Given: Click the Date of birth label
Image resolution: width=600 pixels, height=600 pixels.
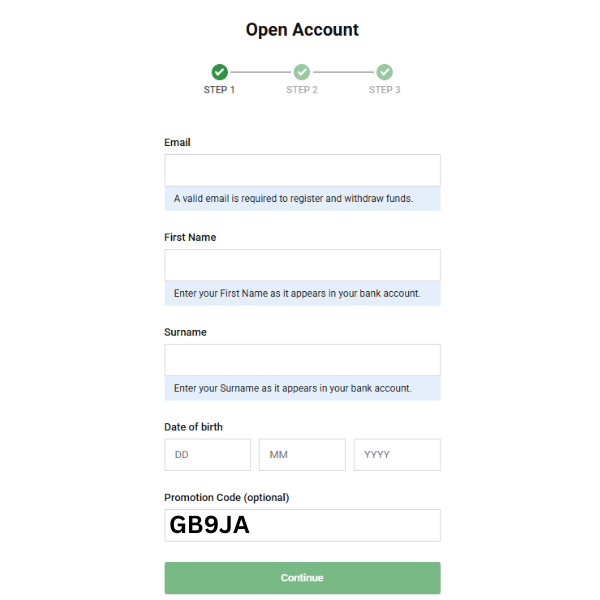Looking at the screenshot, I should tap(193, 427).
